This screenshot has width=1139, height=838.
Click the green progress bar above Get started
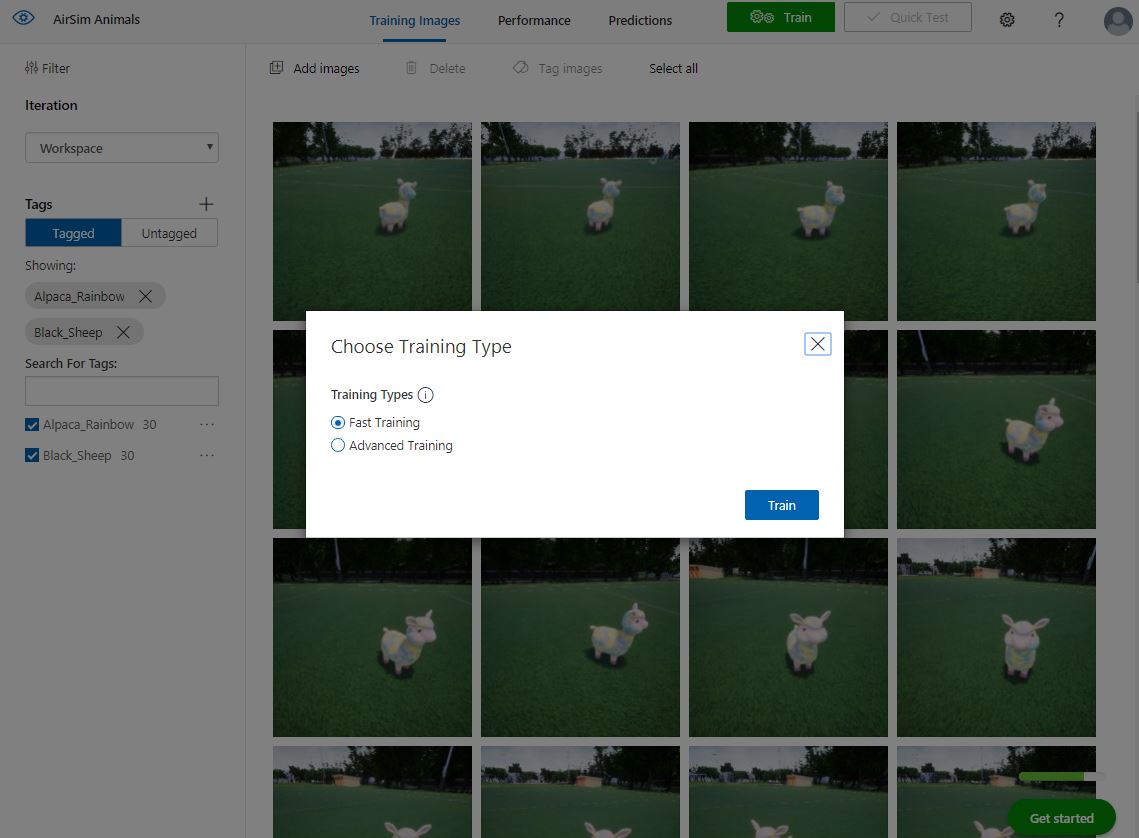point(1061,777)
